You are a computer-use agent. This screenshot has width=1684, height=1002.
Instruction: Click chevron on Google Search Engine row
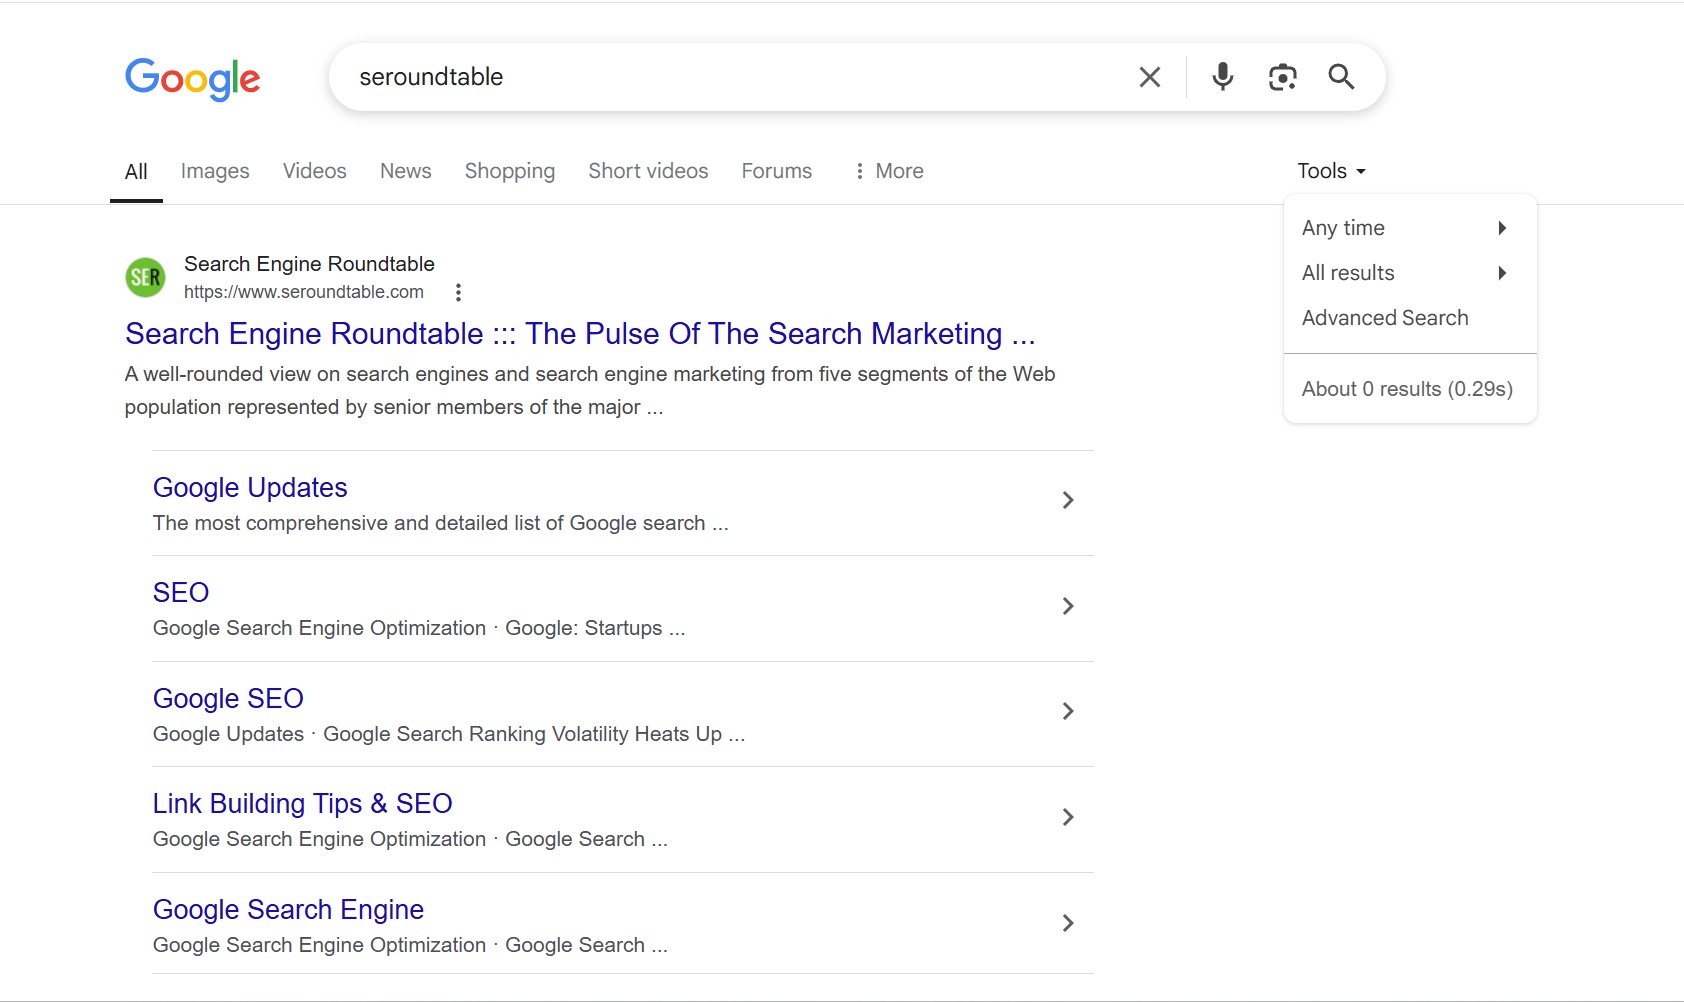point(1068,923)
